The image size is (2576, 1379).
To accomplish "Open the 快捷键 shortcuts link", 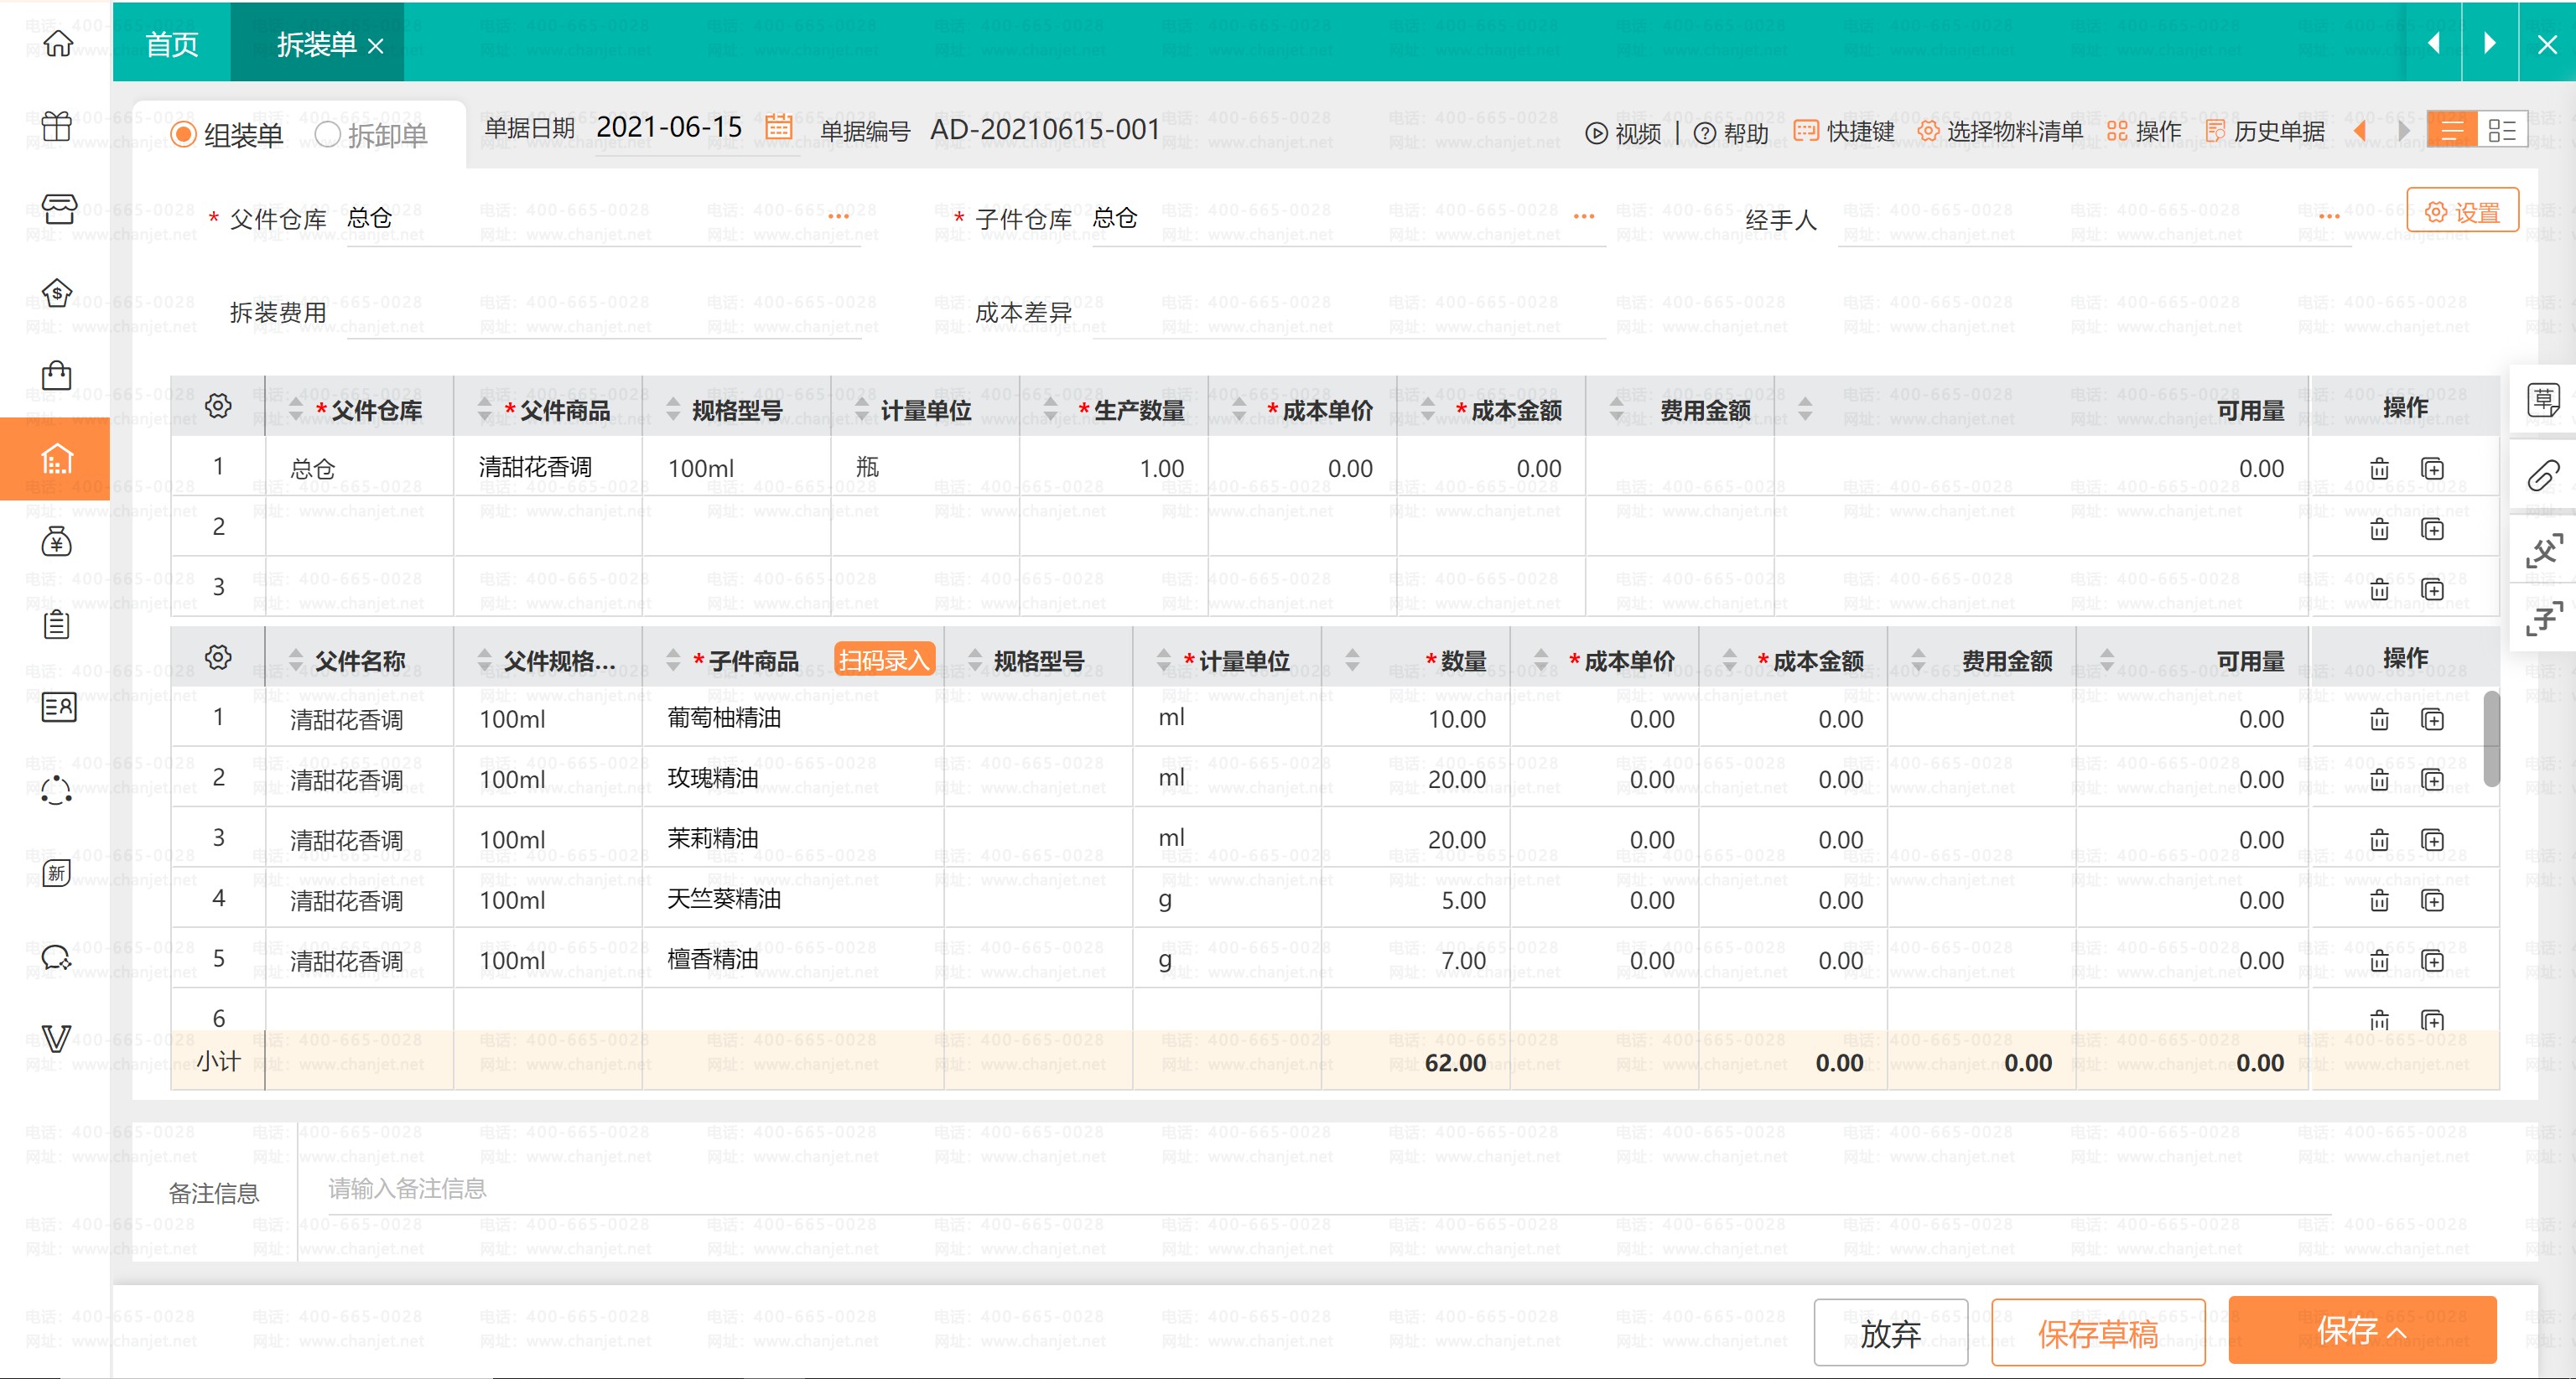I will click(1844, 132).
